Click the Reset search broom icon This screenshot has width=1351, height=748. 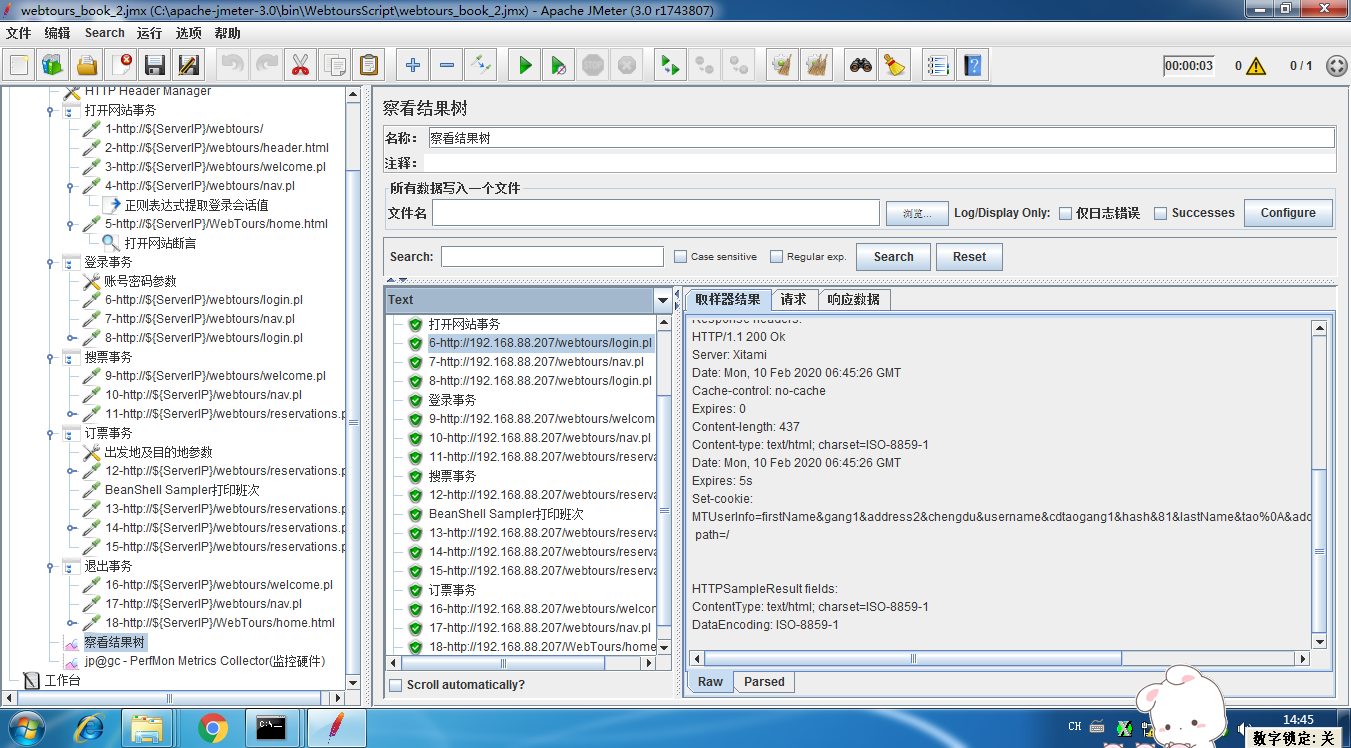tap(895, 66)
